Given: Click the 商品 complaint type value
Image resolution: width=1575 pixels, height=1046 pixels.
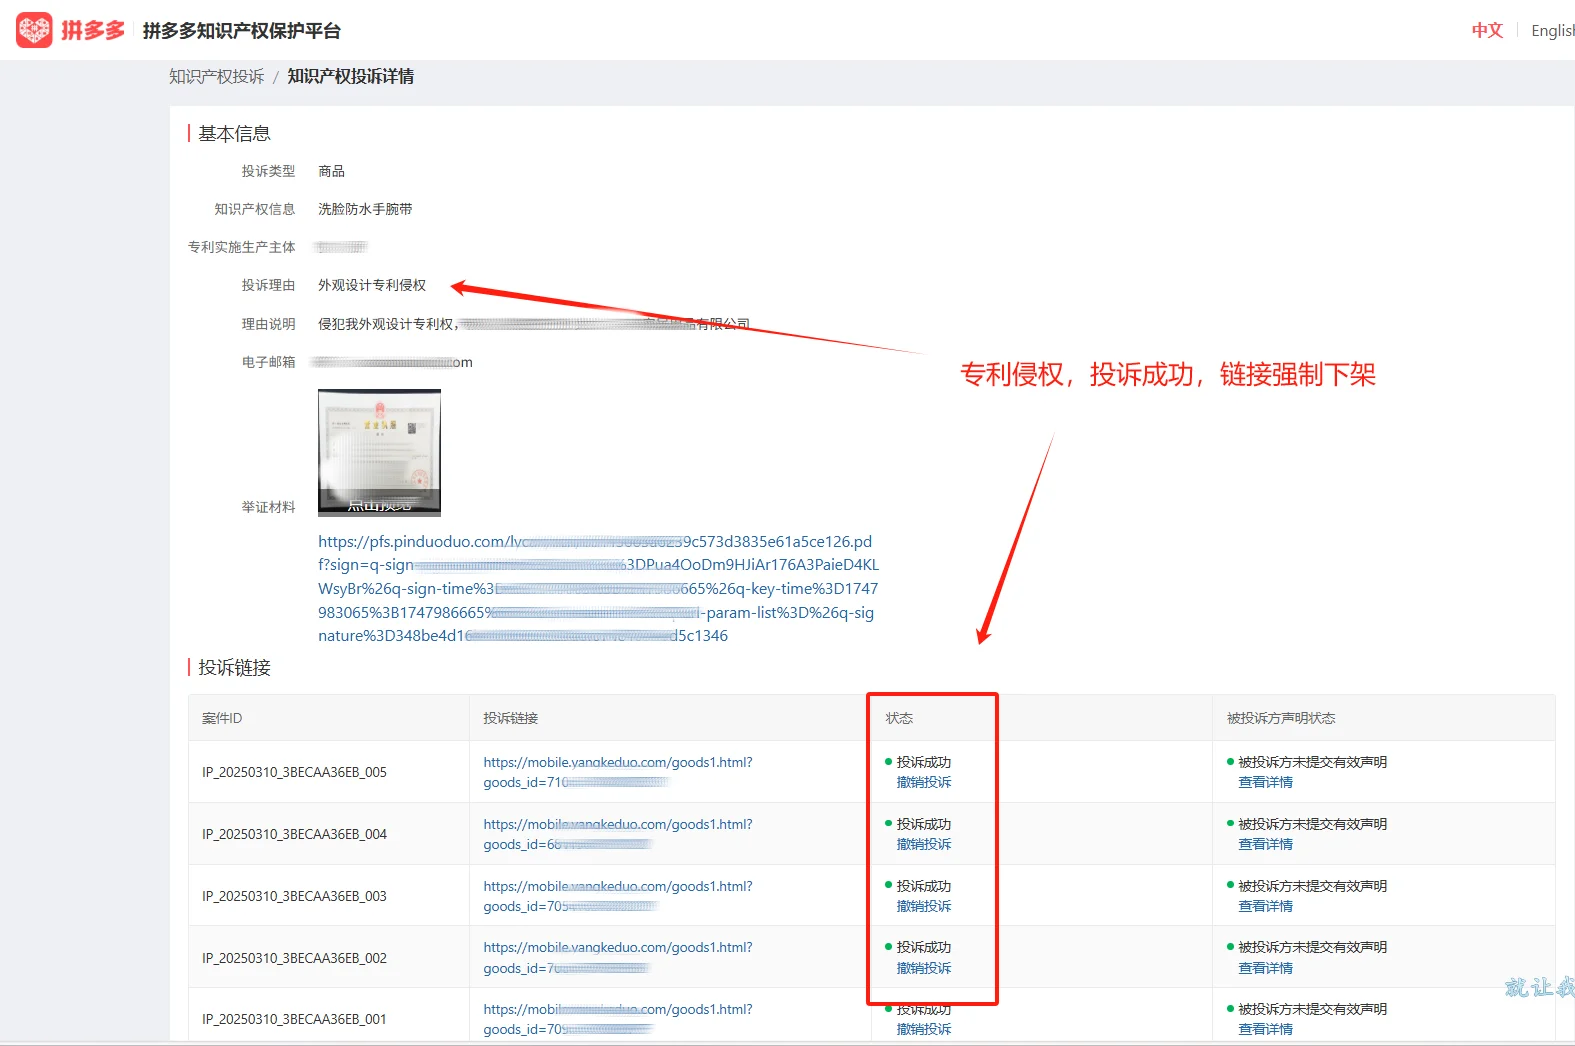Looking at the screenshot, I should point(332,171).
